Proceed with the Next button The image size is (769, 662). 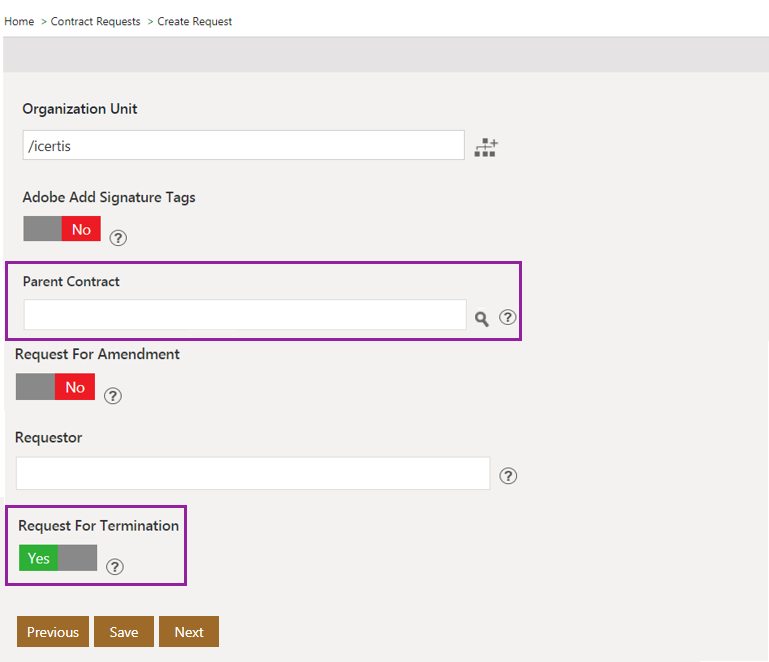coord(188,632)
